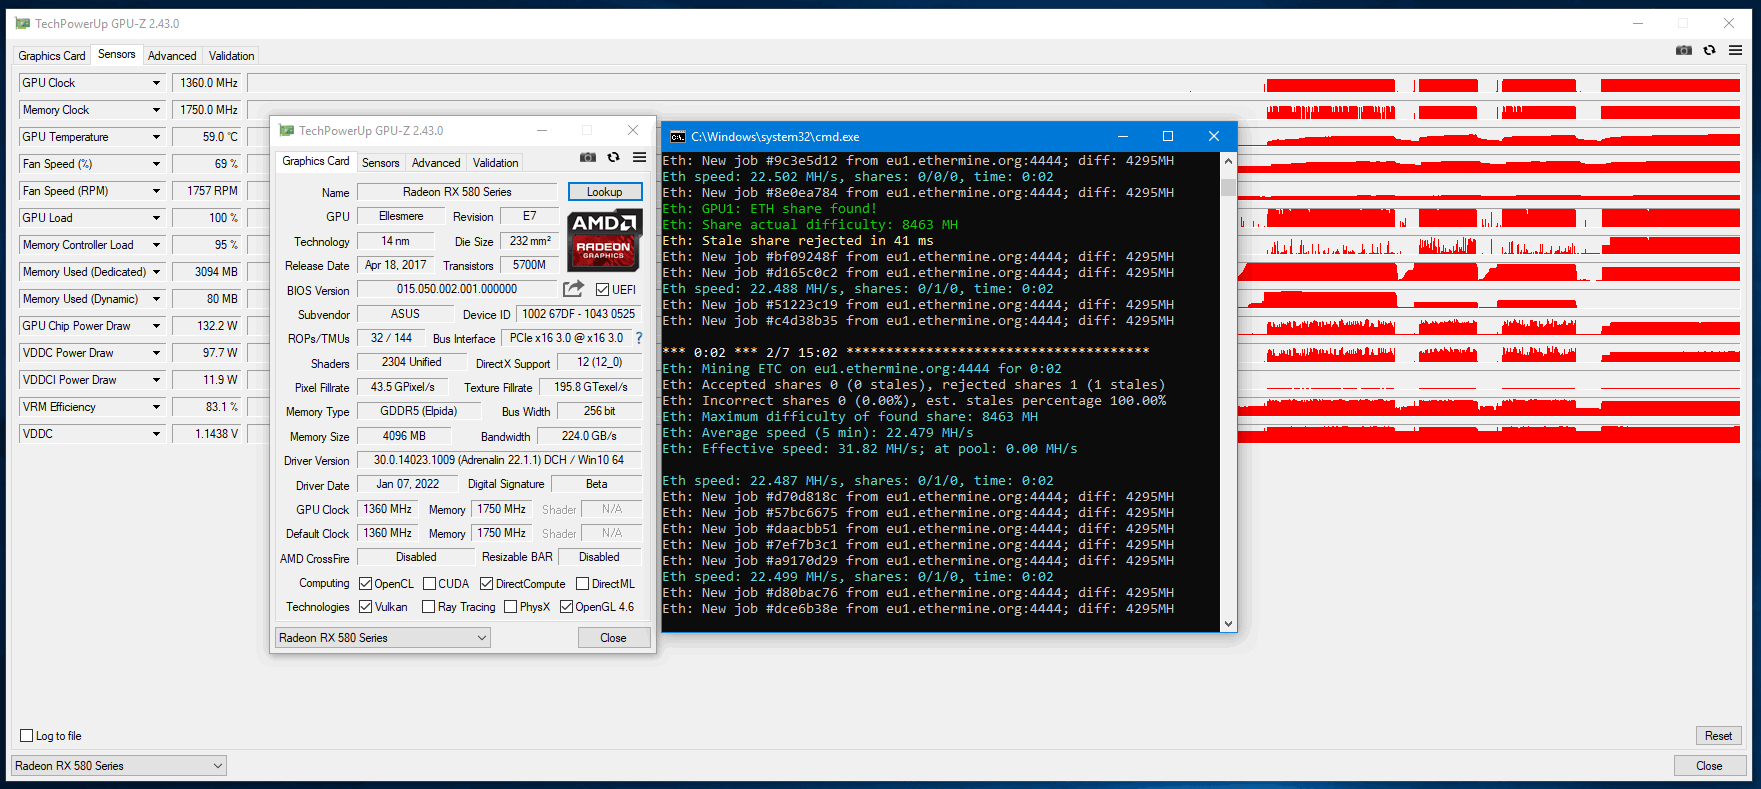This screenshot has width=1761, height=789.
Task: Switch to Sensors tab in front GPU-Z window
Action: [380, 163]
